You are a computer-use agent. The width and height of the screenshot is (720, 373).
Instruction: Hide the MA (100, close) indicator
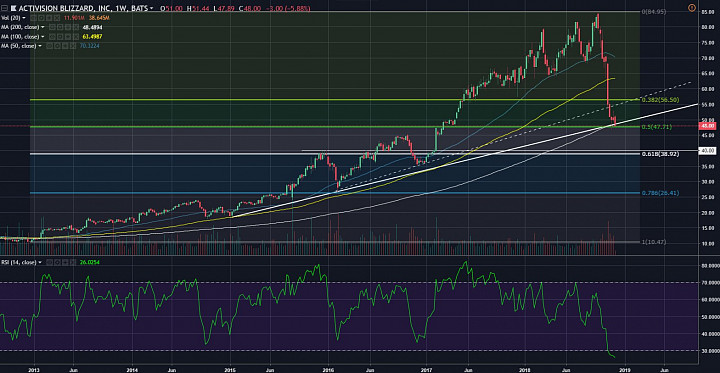click(52, 37)
